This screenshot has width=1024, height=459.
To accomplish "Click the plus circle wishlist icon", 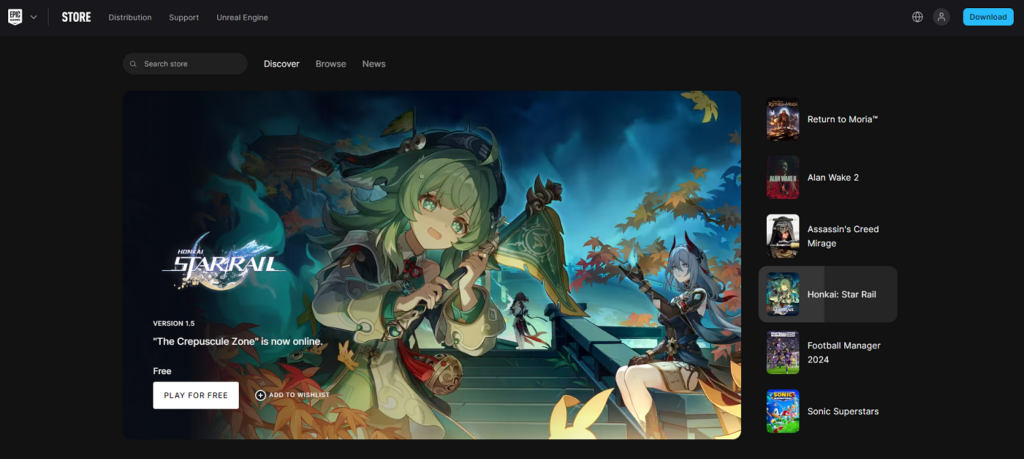I will pos(260,395).
